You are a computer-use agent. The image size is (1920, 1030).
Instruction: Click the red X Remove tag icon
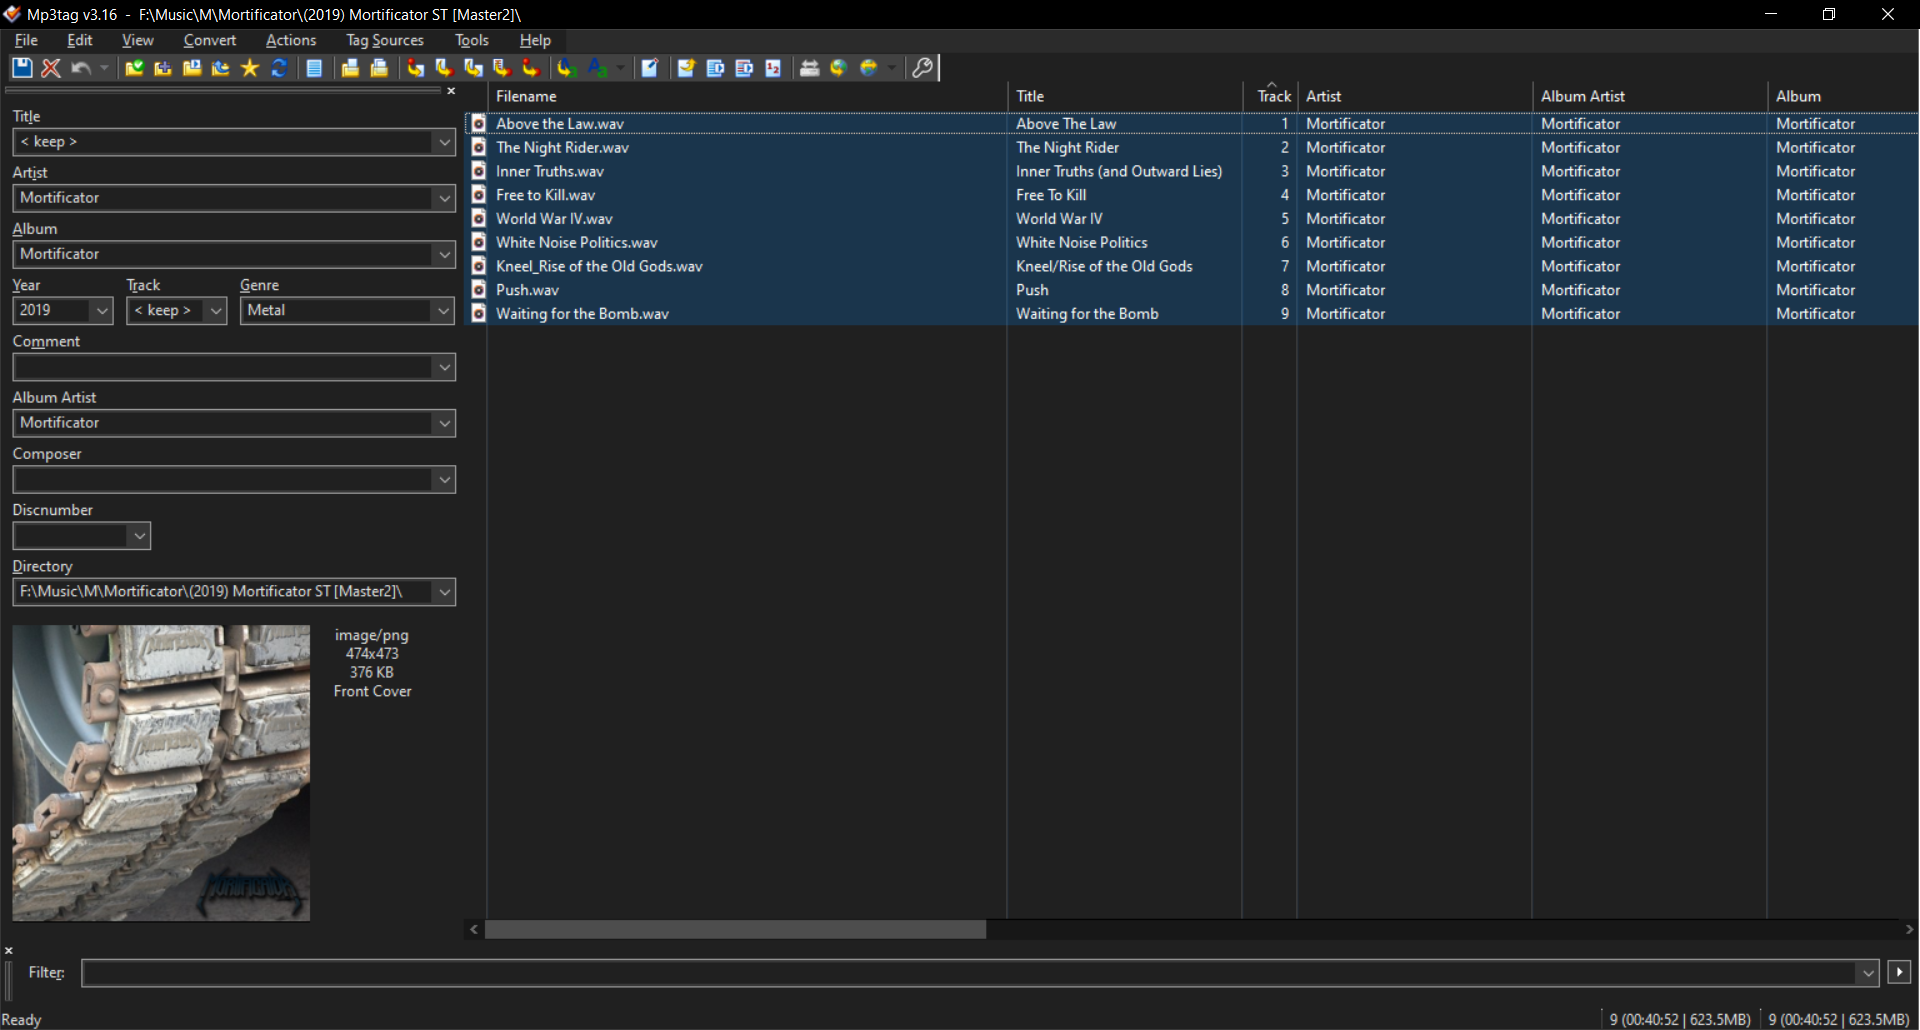(x=51, y=68)
